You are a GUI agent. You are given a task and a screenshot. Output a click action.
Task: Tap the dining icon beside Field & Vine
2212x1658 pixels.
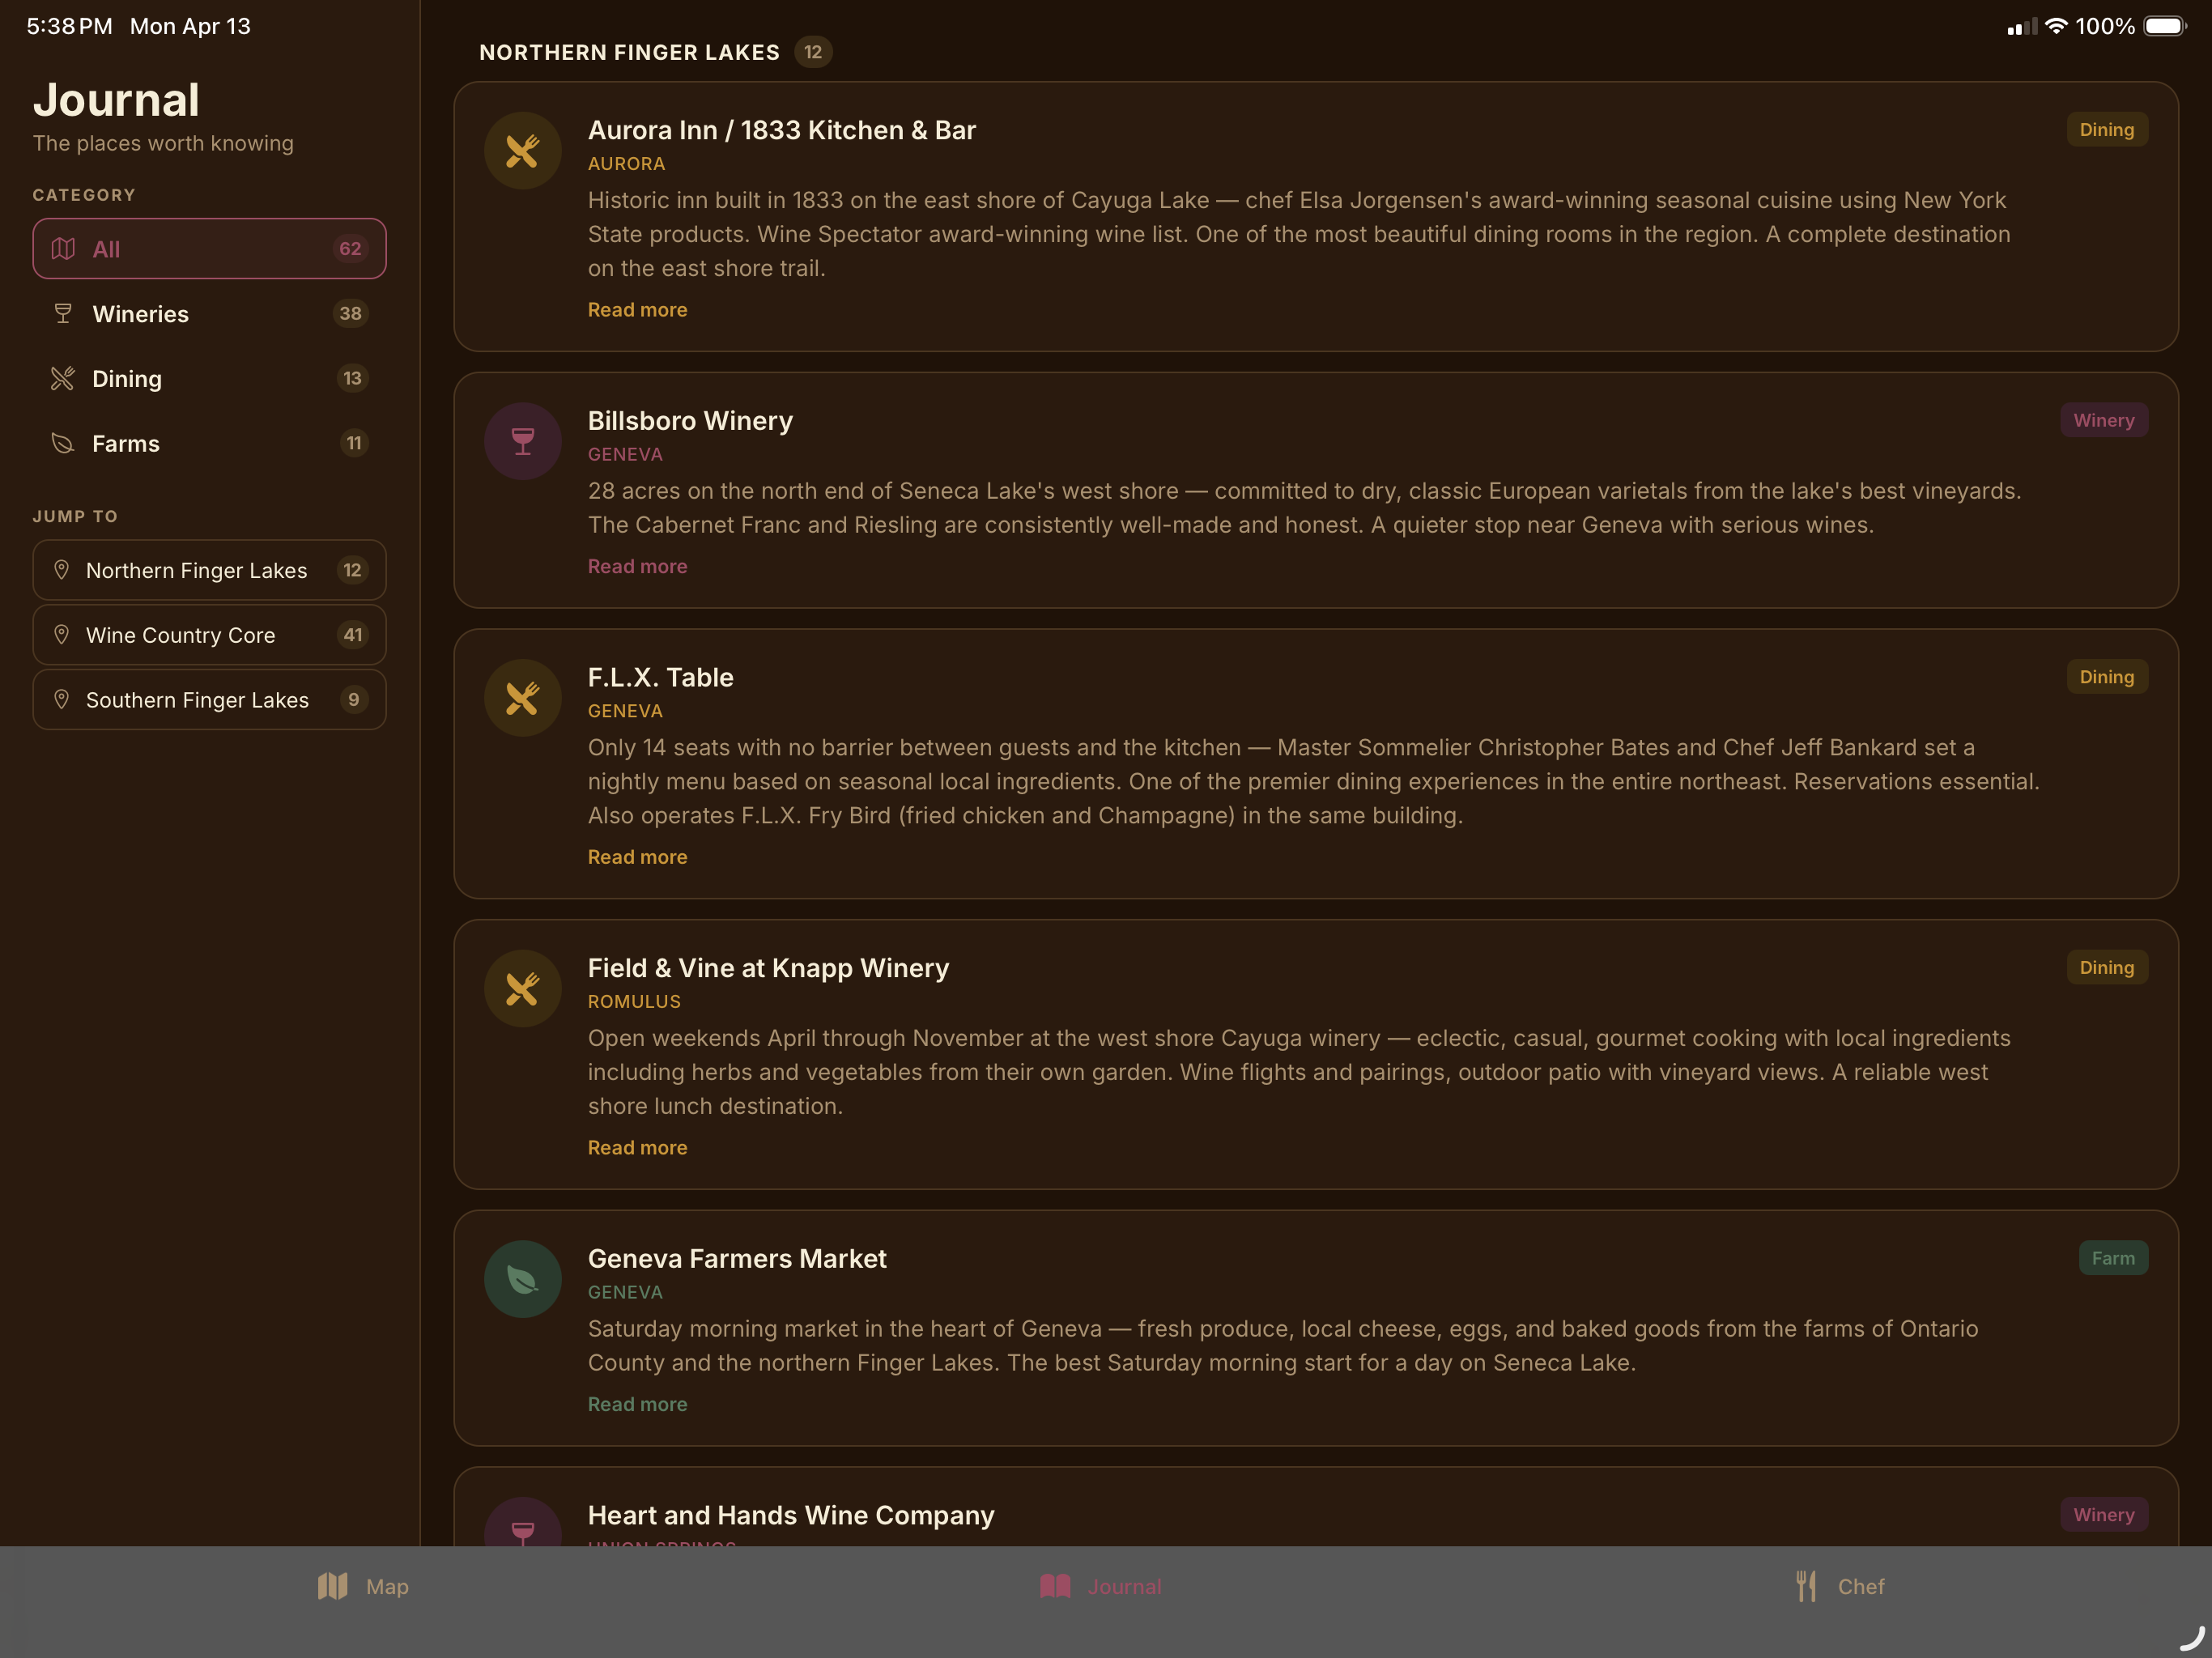[522, 989]
